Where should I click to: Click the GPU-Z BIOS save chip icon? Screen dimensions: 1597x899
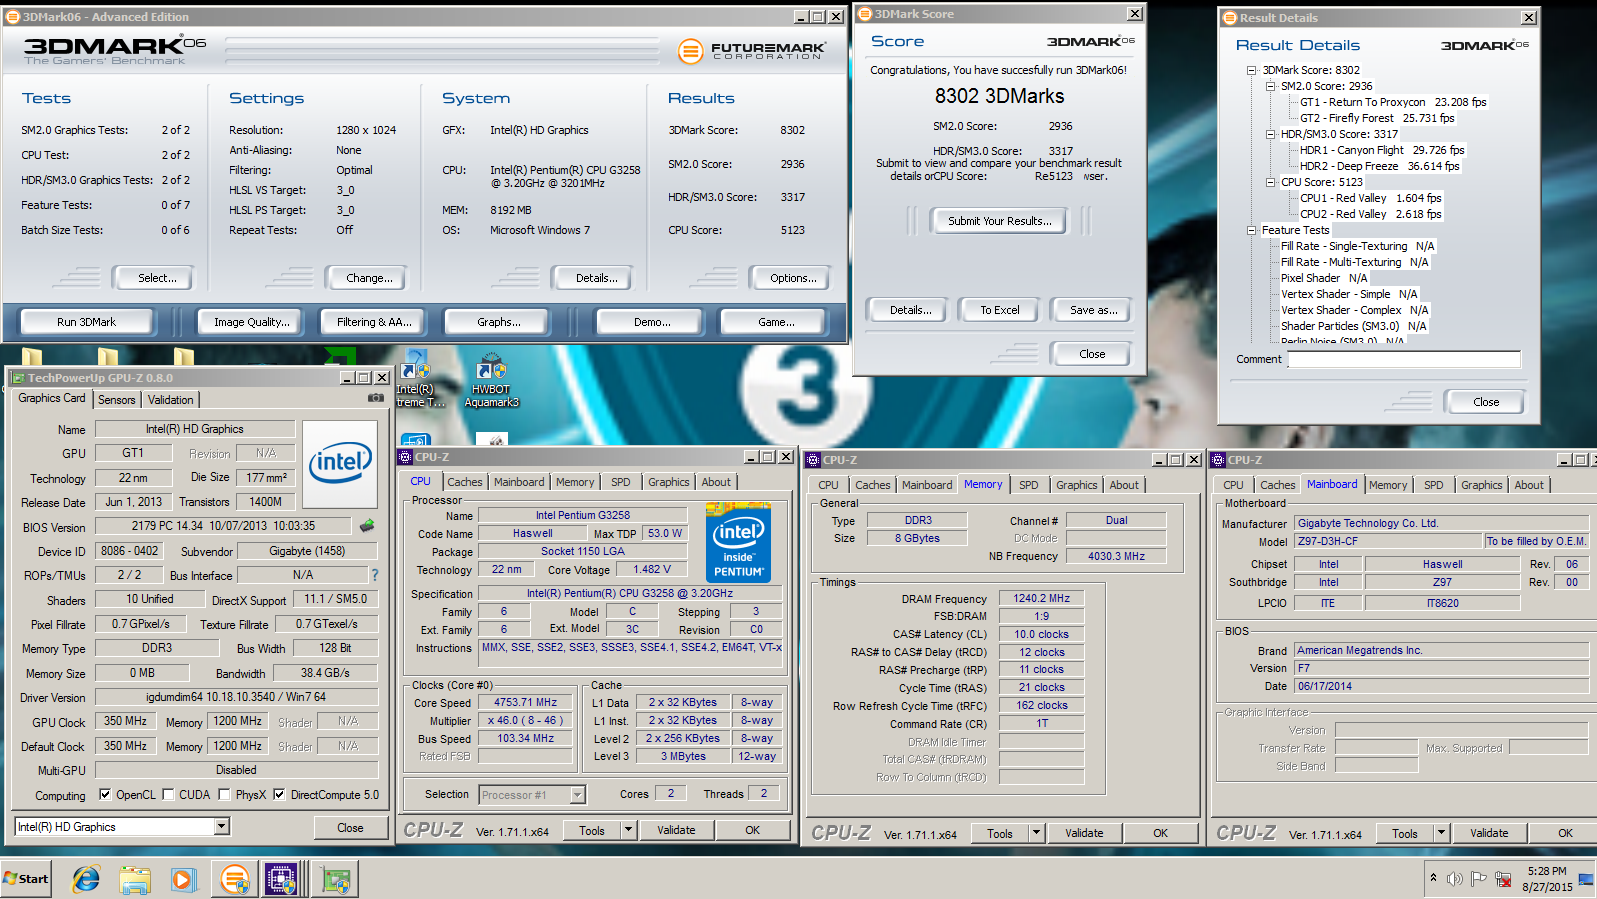point(367,525)
